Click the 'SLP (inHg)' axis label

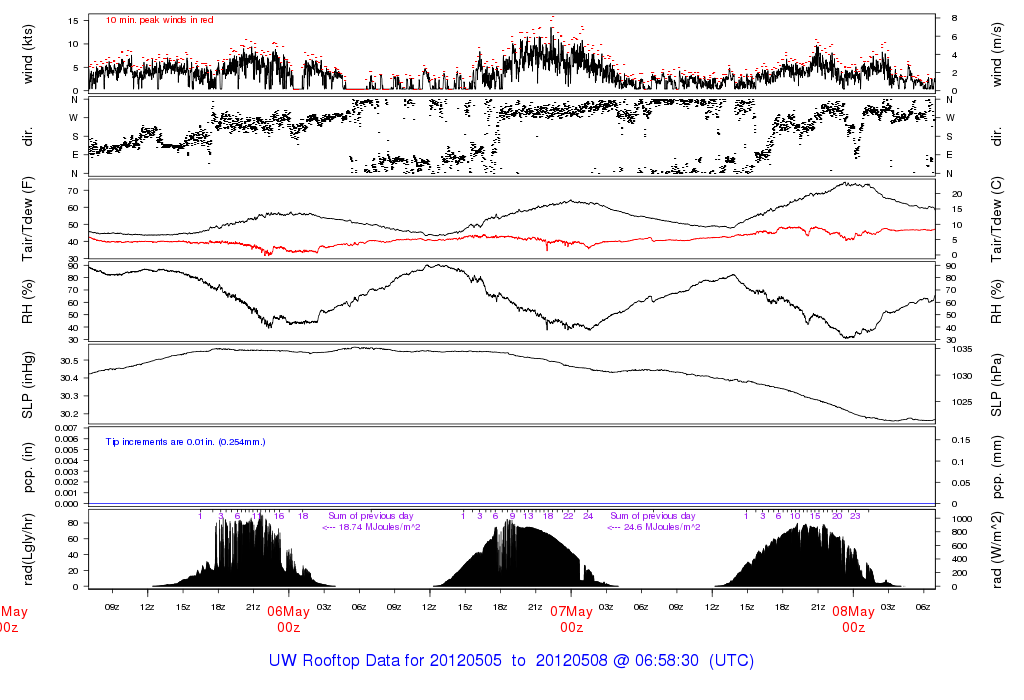point(27,385)
